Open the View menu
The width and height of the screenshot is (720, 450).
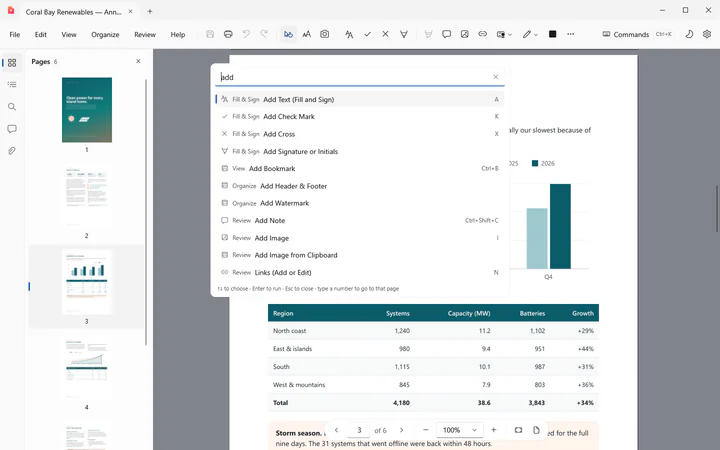pyautogui.click(x=69, y=34)
